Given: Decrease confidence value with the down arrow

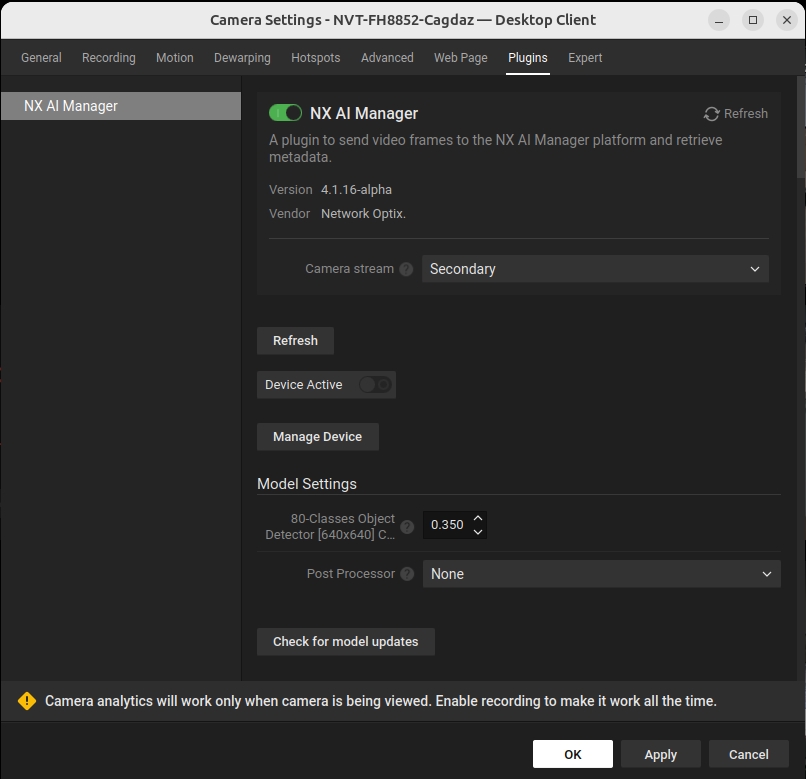Looking at the screenshot, I should click(478, 532).
